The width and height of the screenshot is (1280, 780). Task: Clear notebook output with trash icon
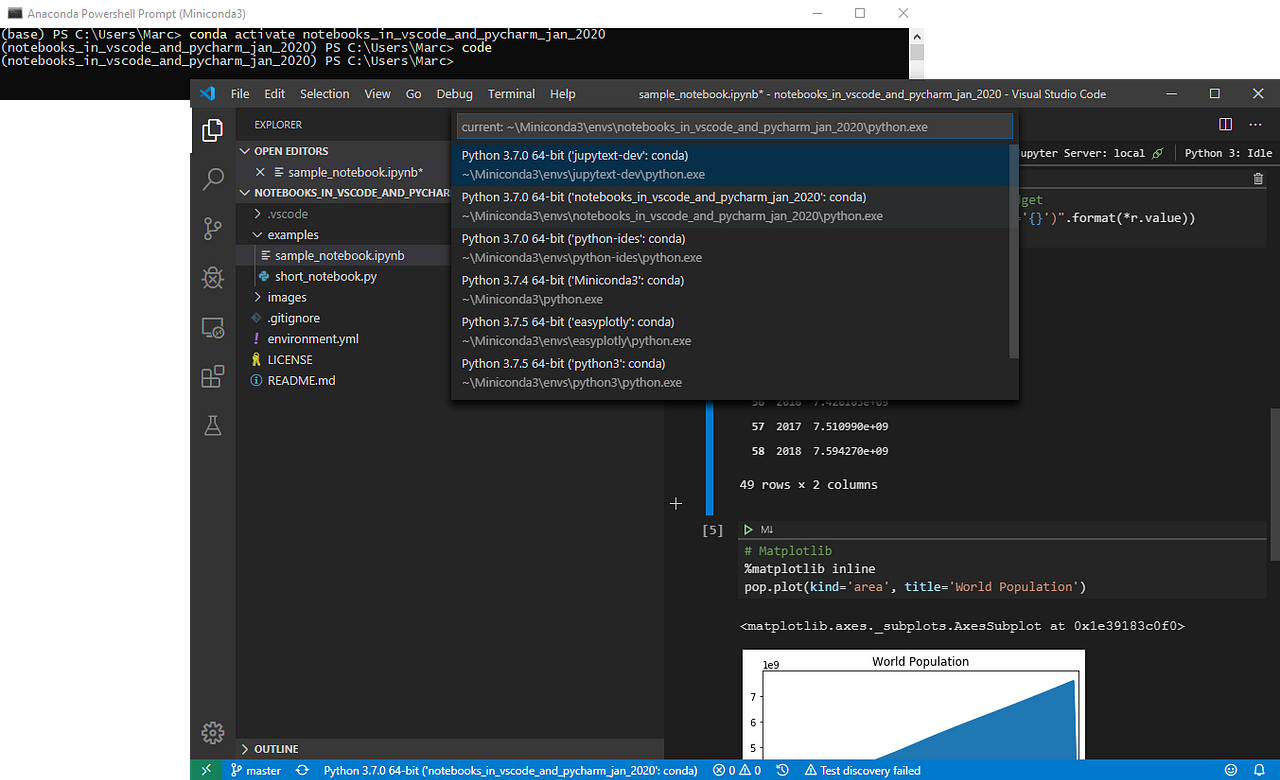tap(1257, 177)
